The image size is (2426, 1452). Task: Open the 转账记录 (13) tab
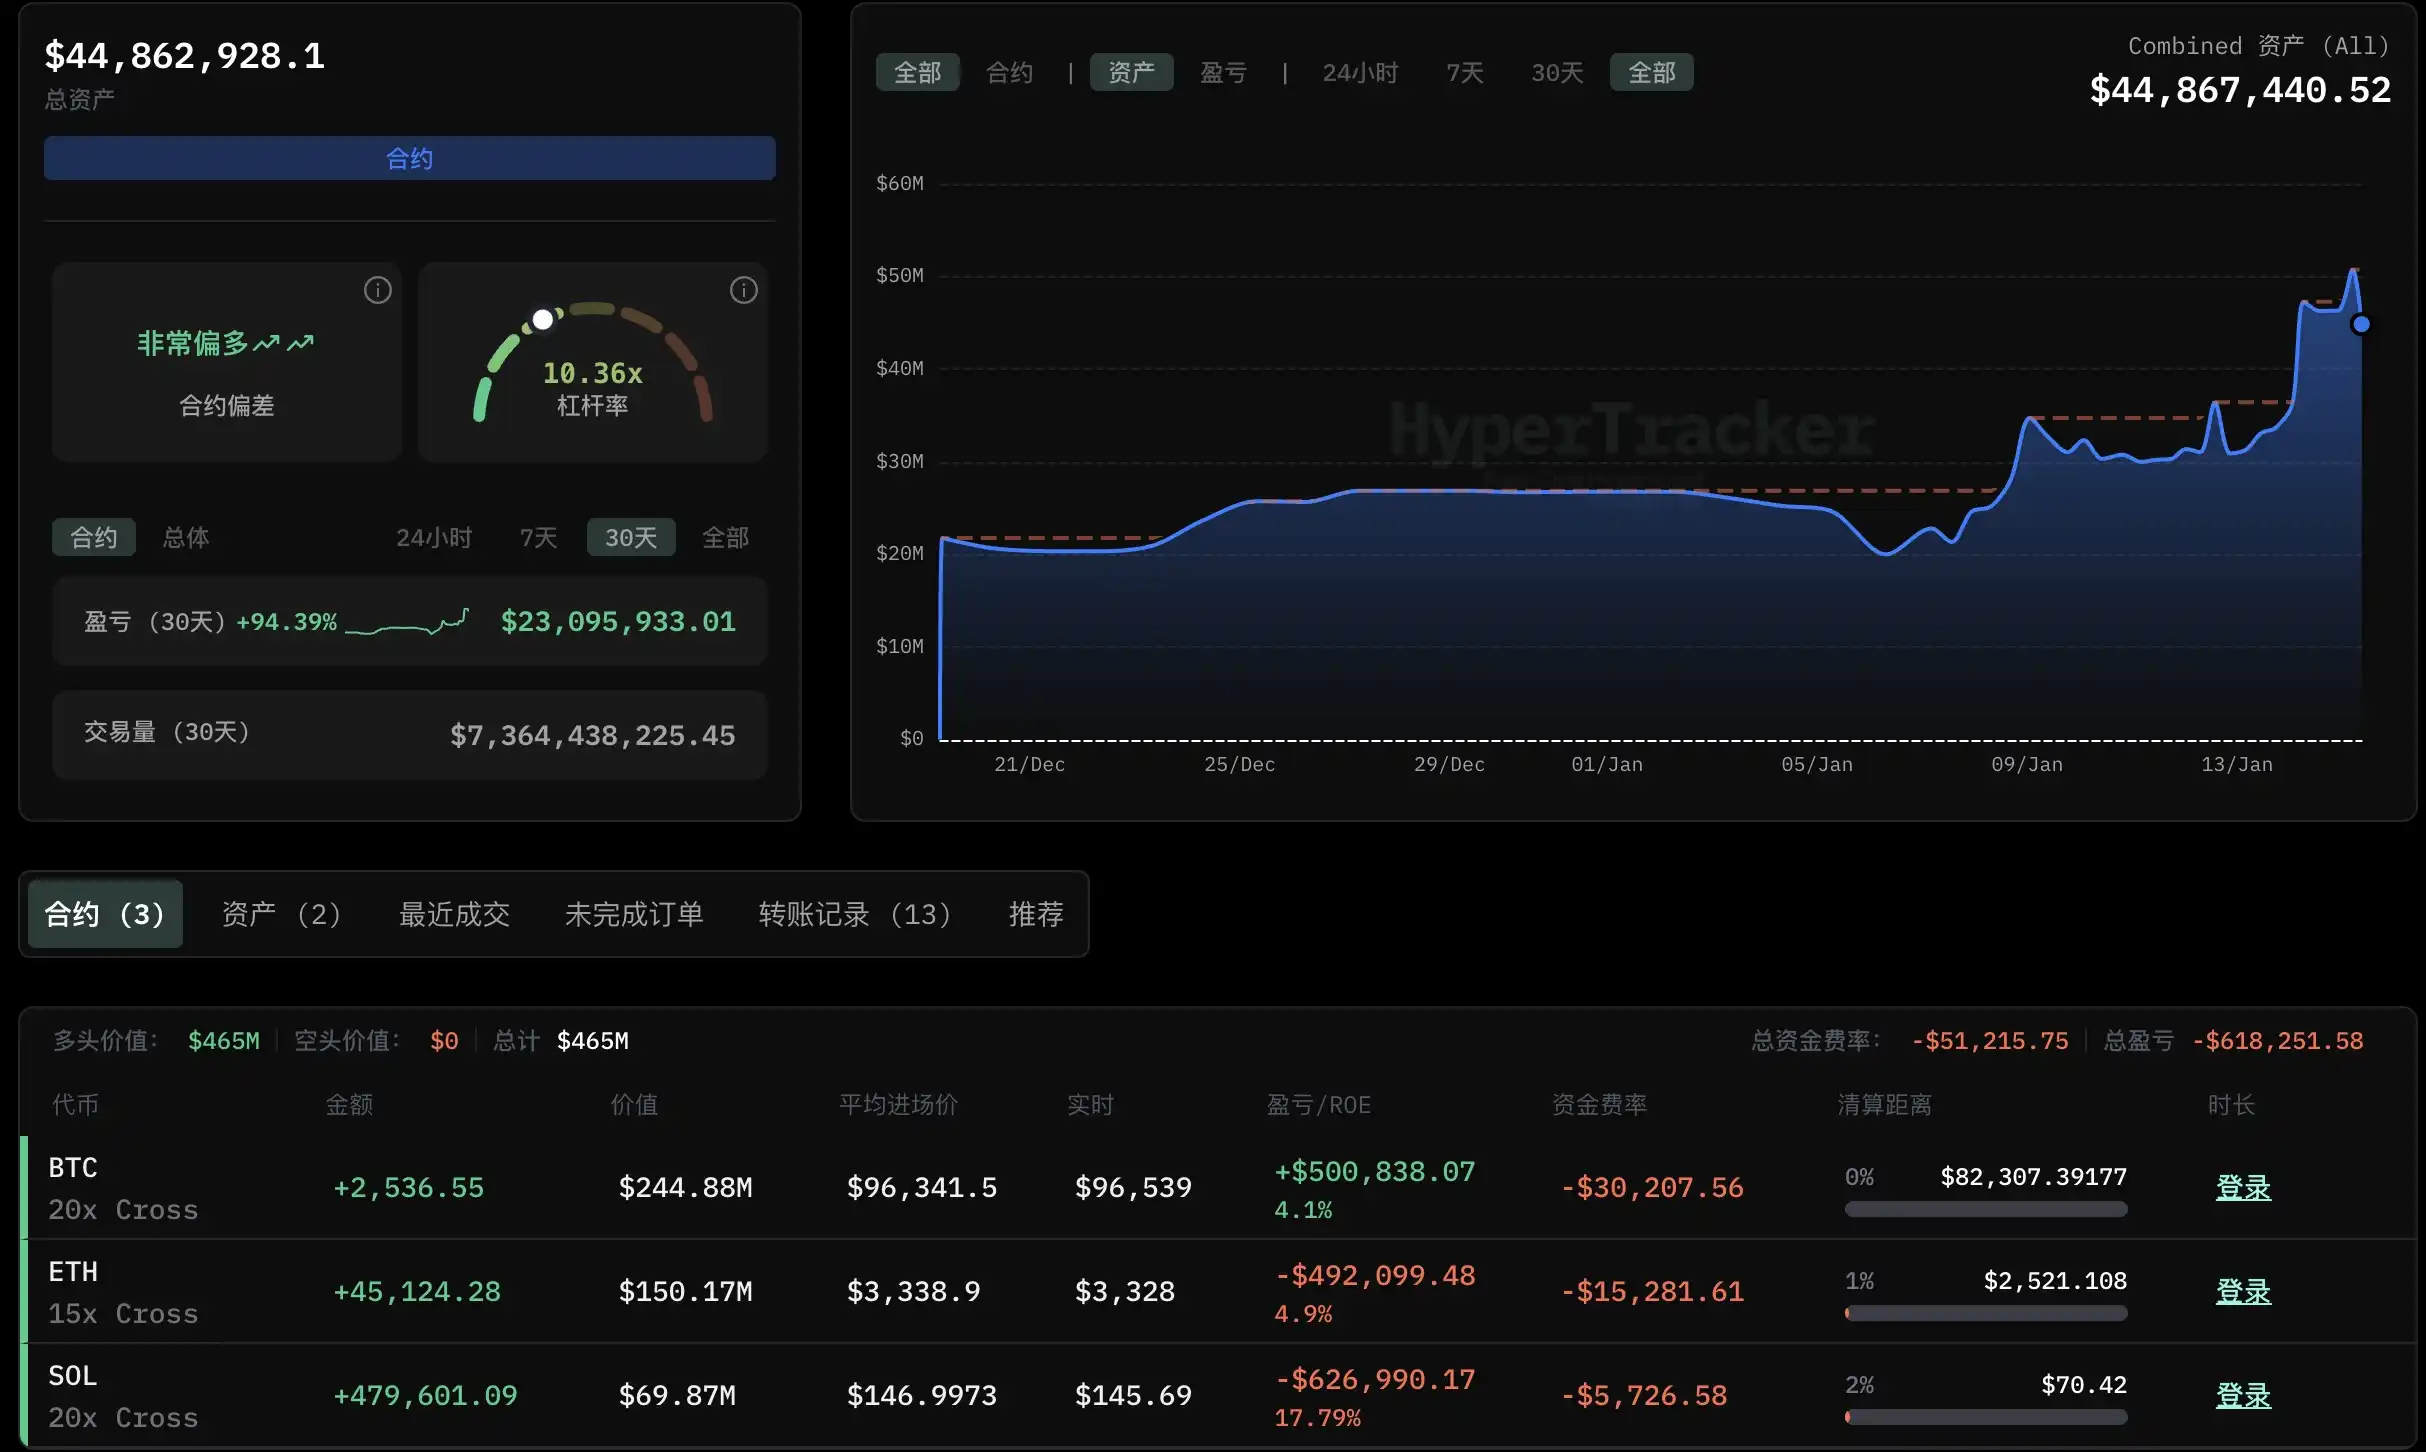[854, 914]
